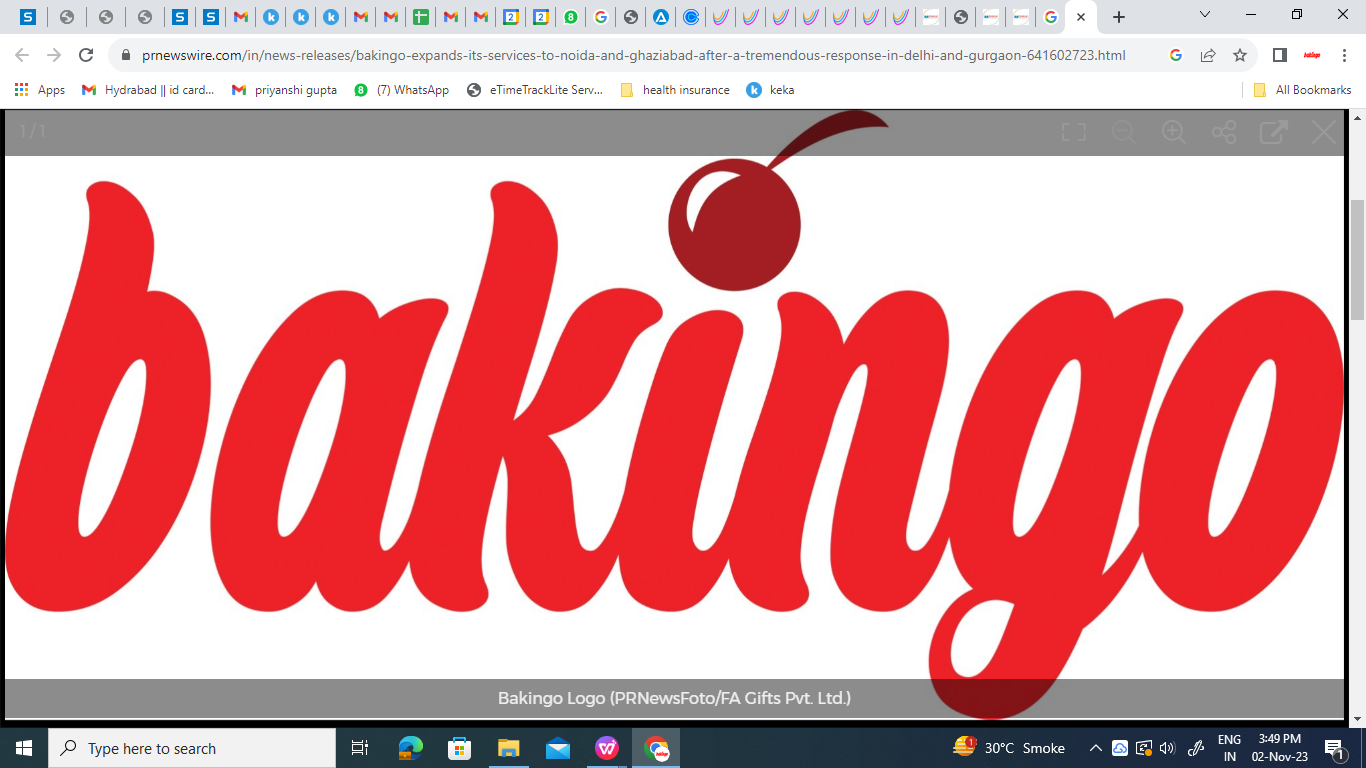This screenshot has height=768, width=1366.
Task: Switch to the blue circular 'C' tab
Action: pyautogui.click(x=691, y=17)
